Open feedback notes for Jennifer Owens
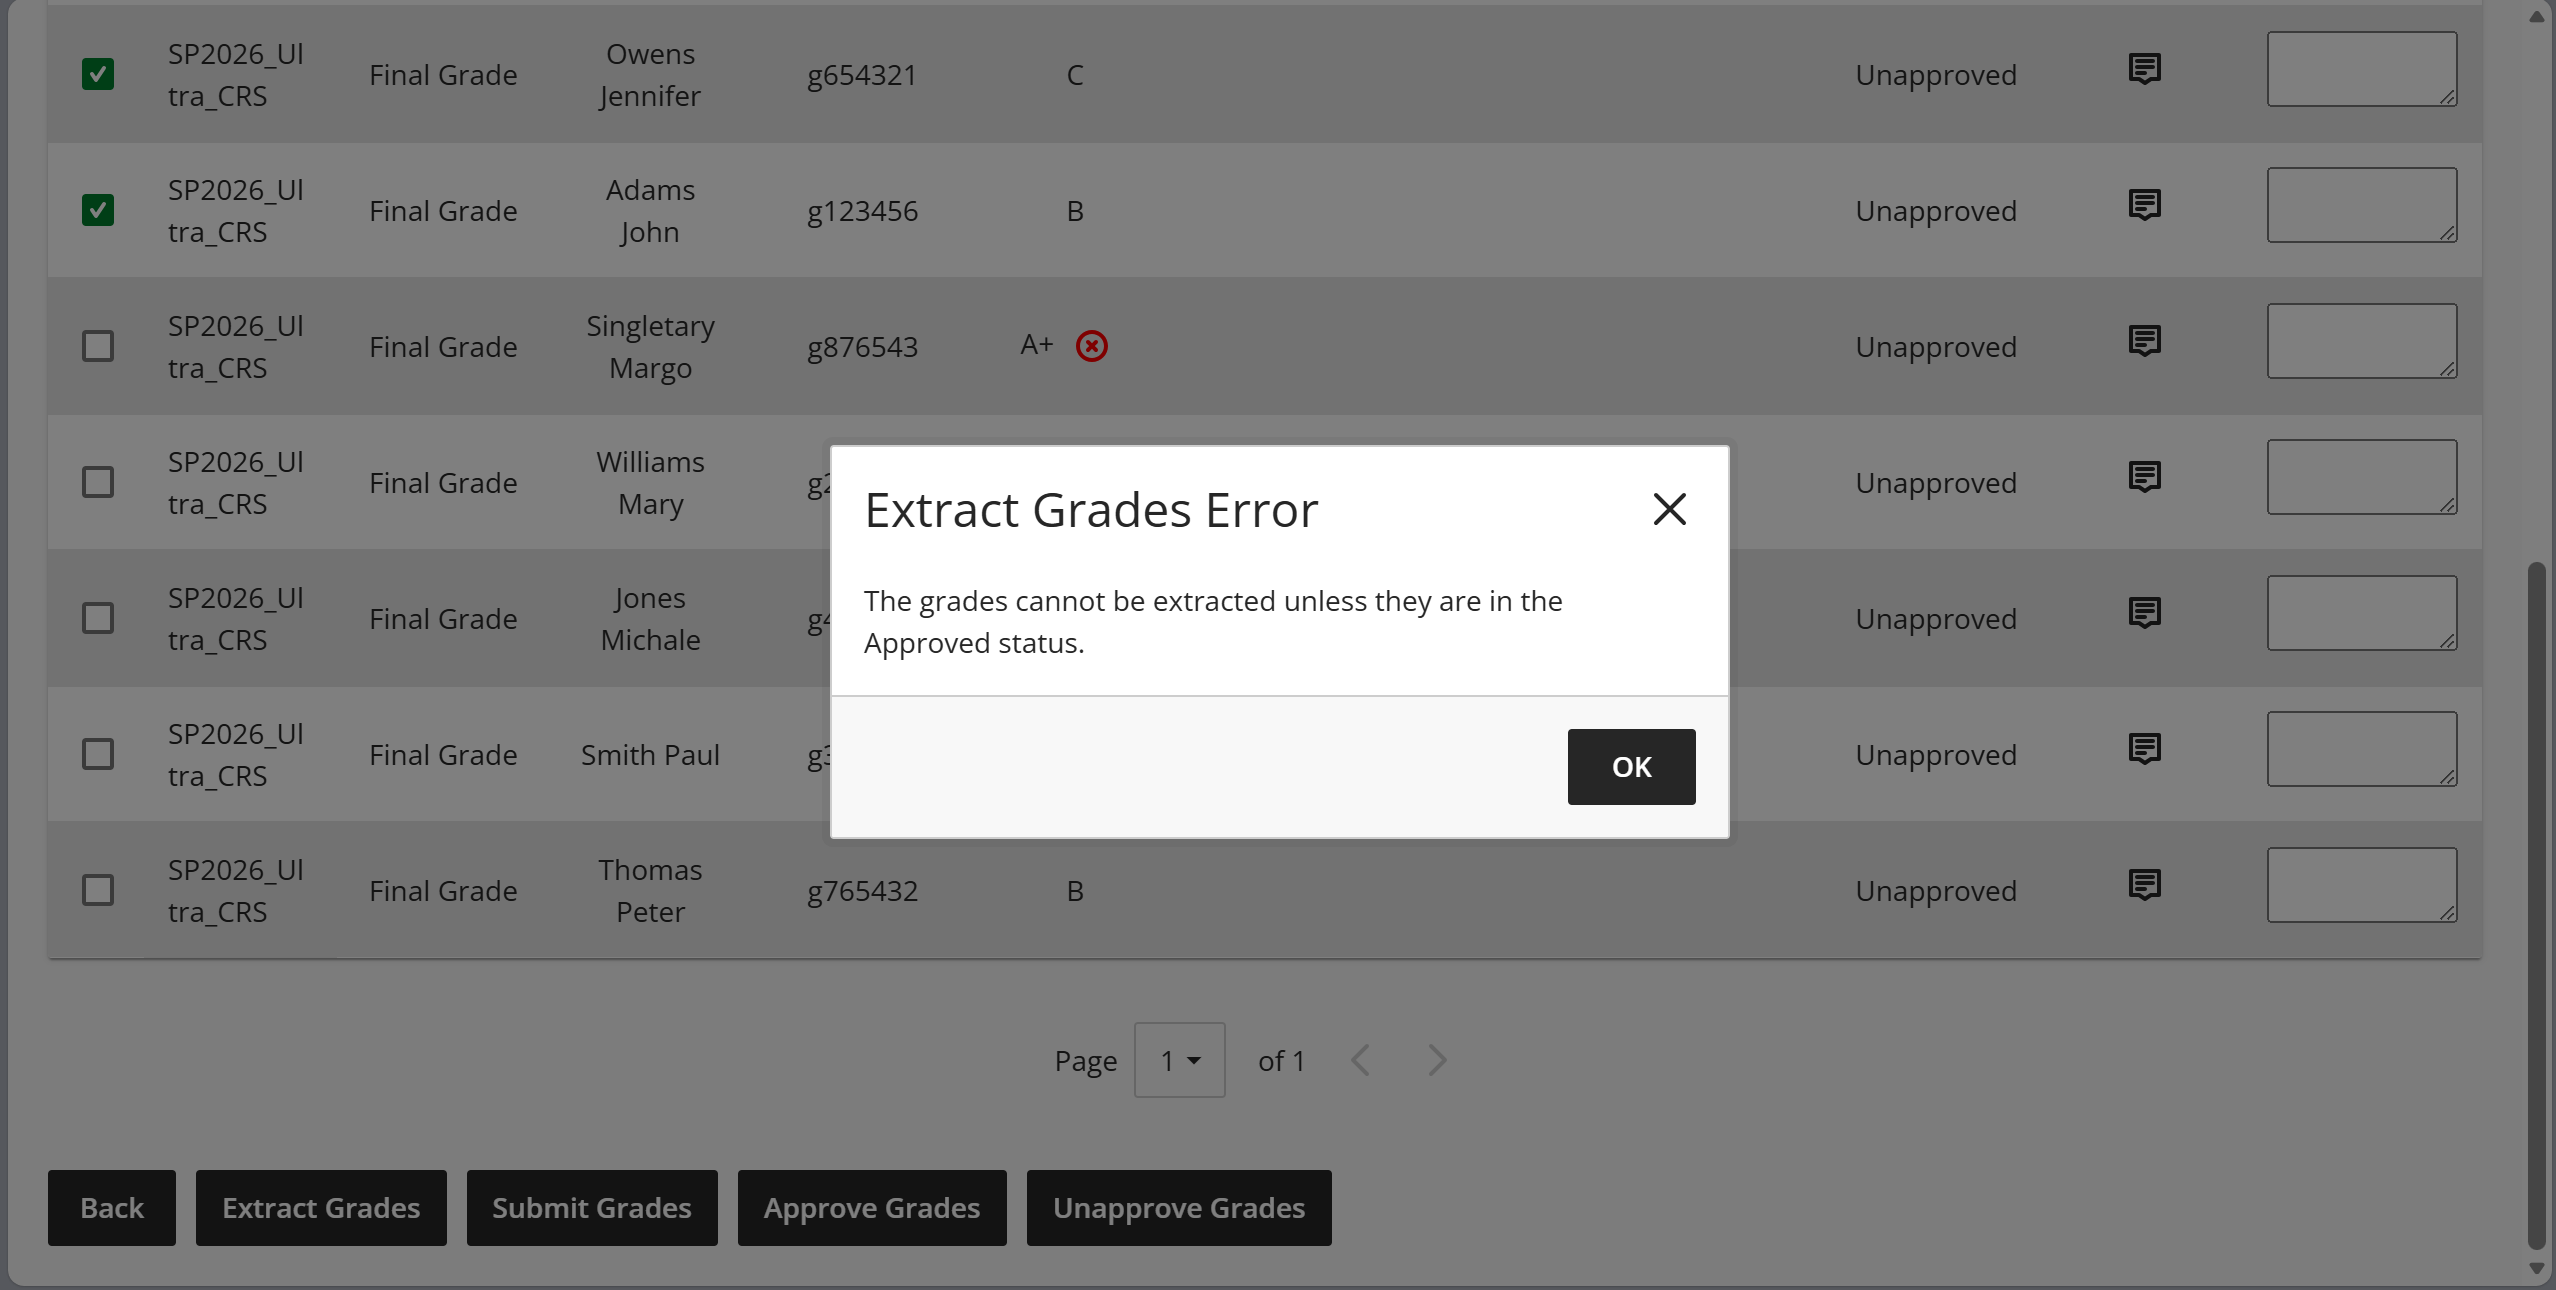This screenshot has width=2556, height=1290. (2144, 68)
